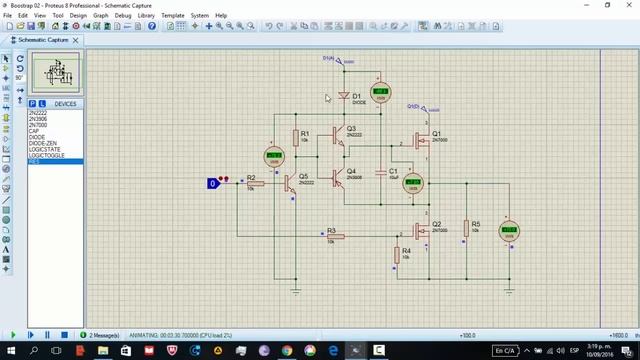The image size is (640, 360).
Task: Stop the simulation
Action: click(64, 335)
